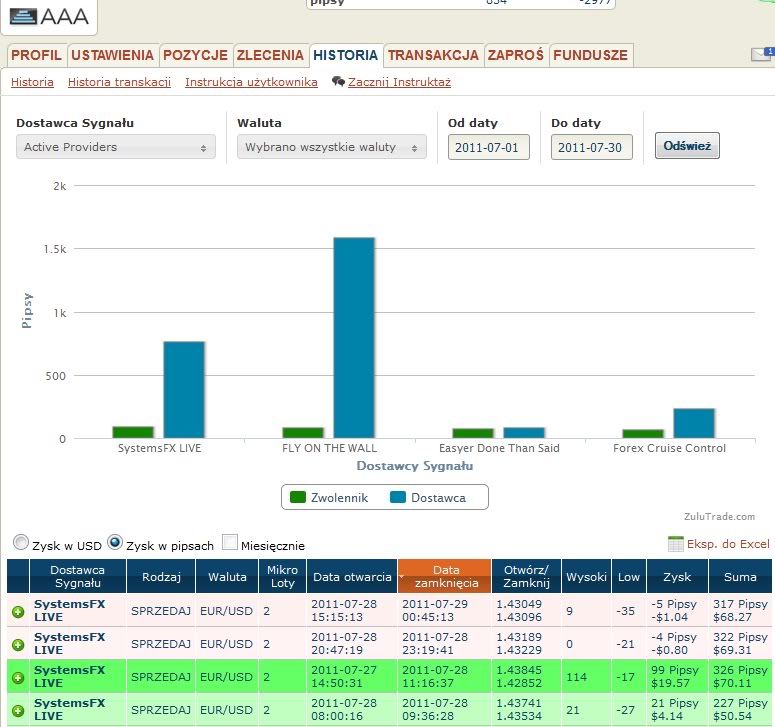Click the FLY ON THE WALL axis label

tap(330, 448)
